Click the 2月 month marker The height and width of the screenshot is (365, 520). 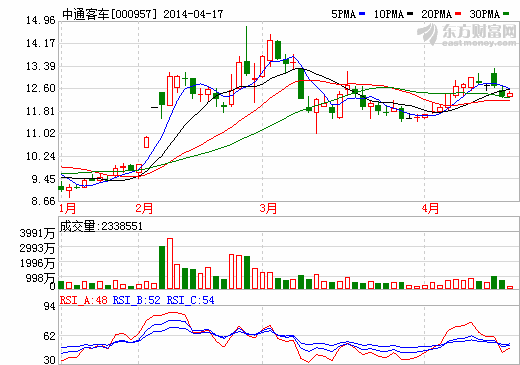[x=144, y=209]
